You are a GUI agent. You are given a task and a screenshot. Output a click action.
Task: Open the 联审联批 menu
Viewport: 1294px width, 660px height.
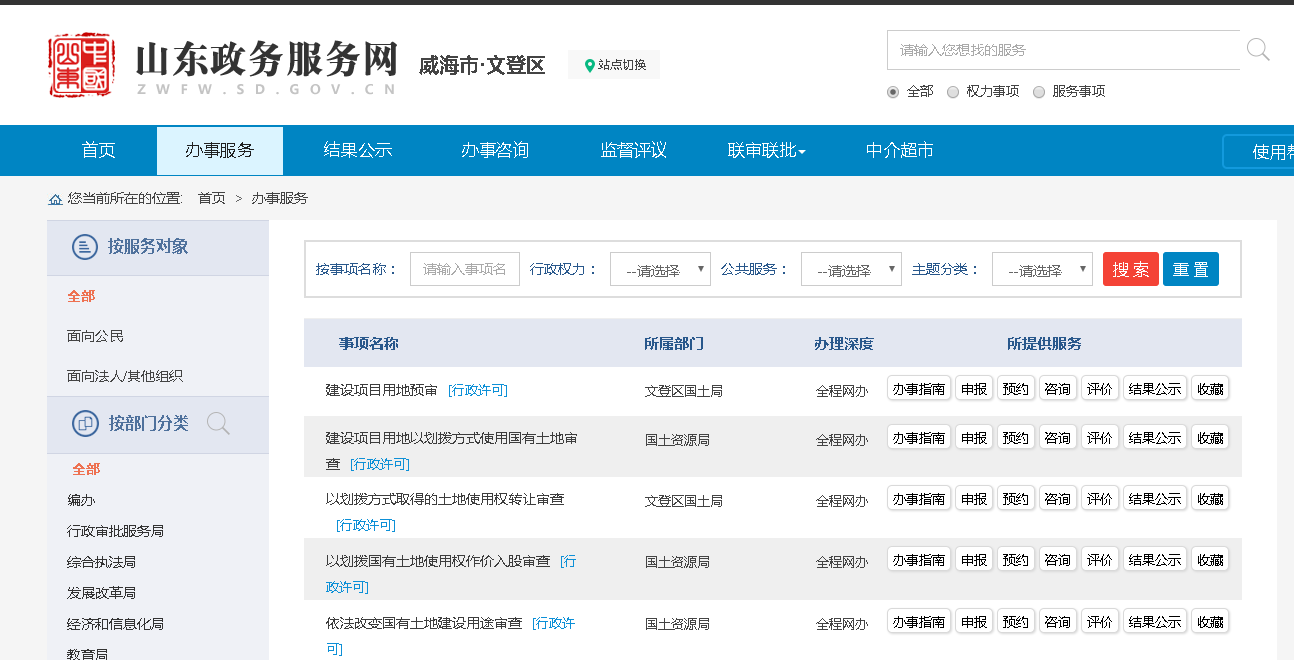766,151
